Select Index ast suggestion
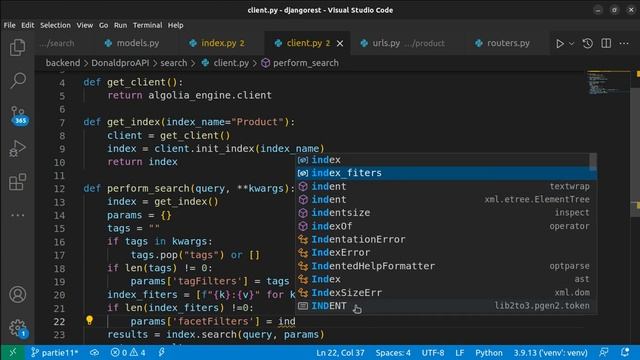Viewport: 640px width, 360px height. tap(446, 279)
